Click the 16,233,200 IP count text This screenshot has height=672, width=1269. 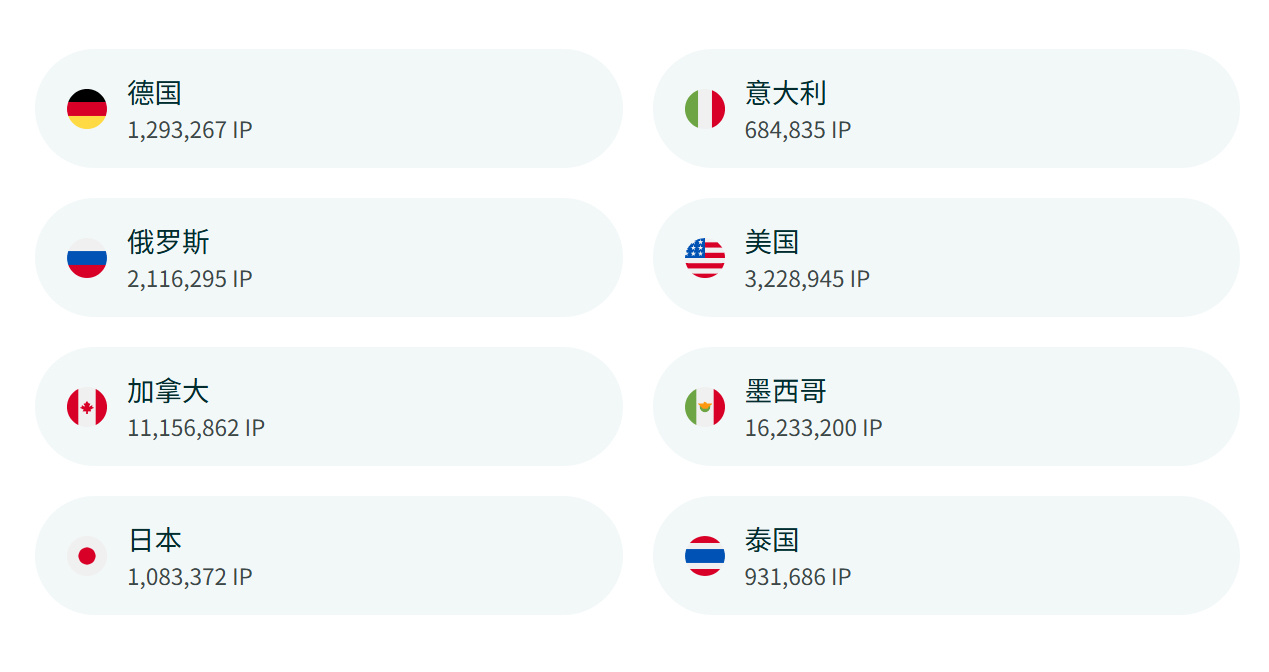pyautogui.click(x=814, y=428)
